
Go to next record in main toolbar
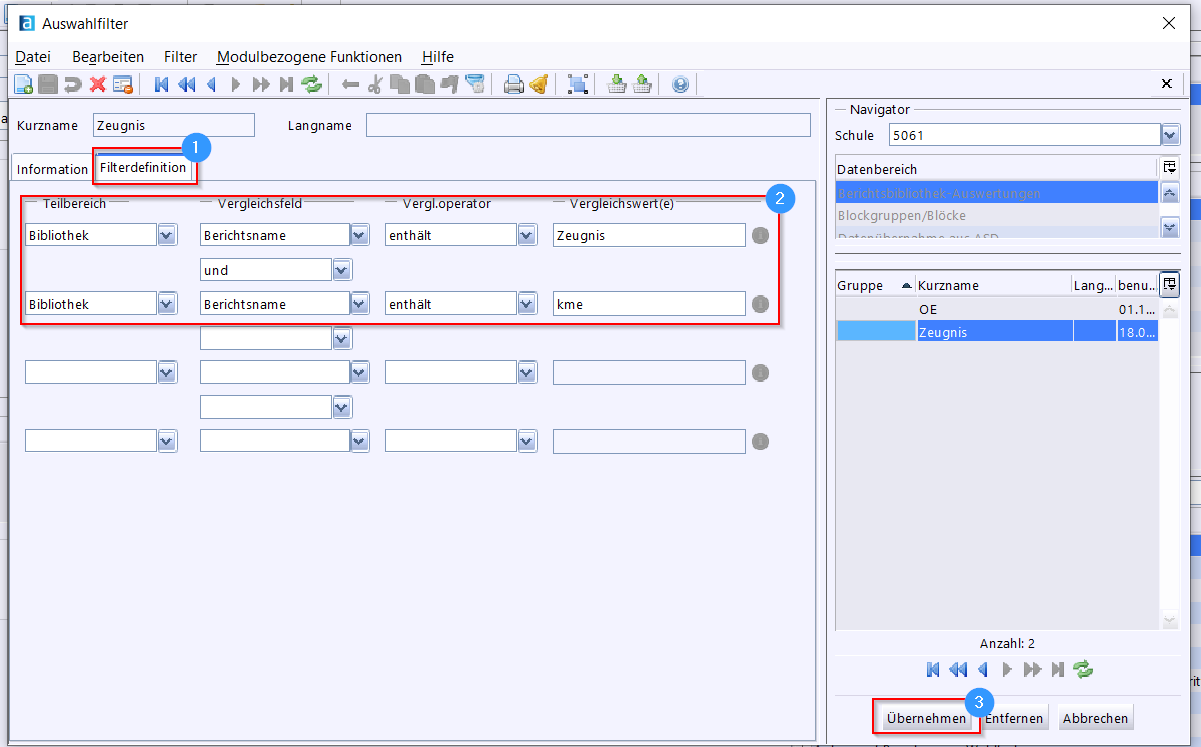[x=236, y=85]
